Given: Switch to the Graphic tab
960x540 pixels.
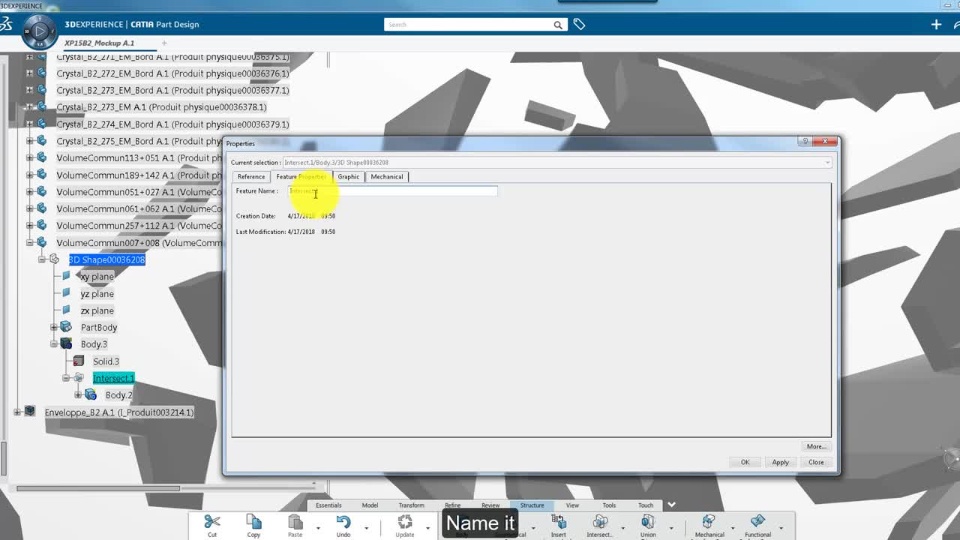Looking at the screenshot, I should tap(348, 176).
